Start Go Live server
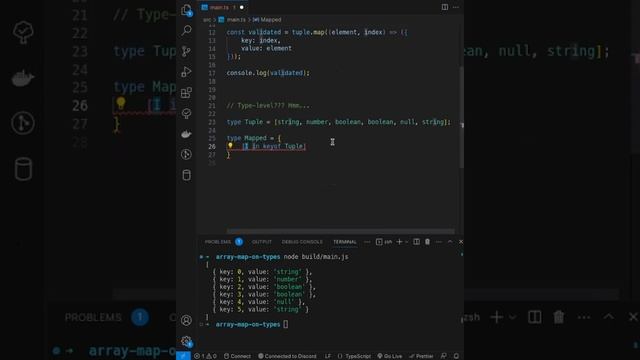This screenshot has width=640, height=360. tap(390, 356)
